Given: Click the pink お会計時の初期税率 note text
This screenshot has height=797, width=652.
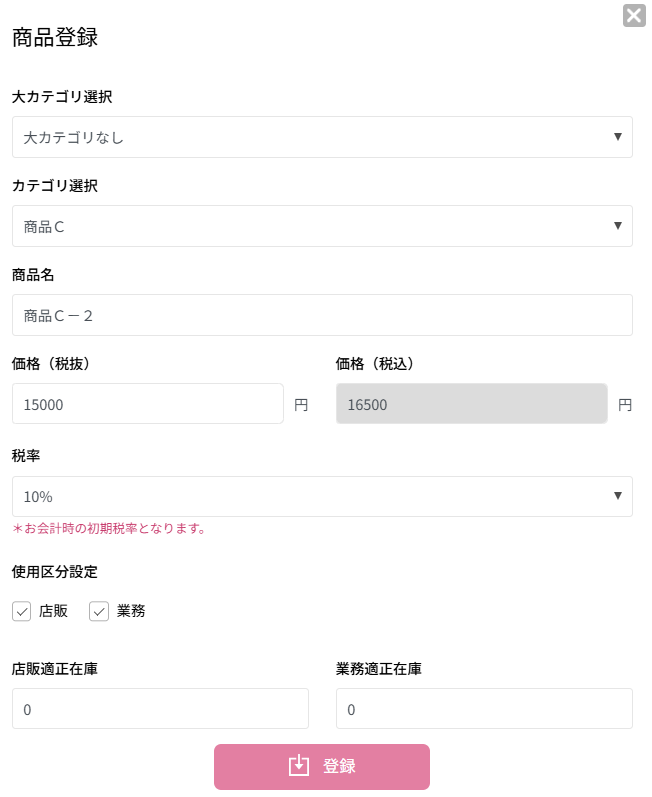Looking at the screenshot, I should (109, 528).
